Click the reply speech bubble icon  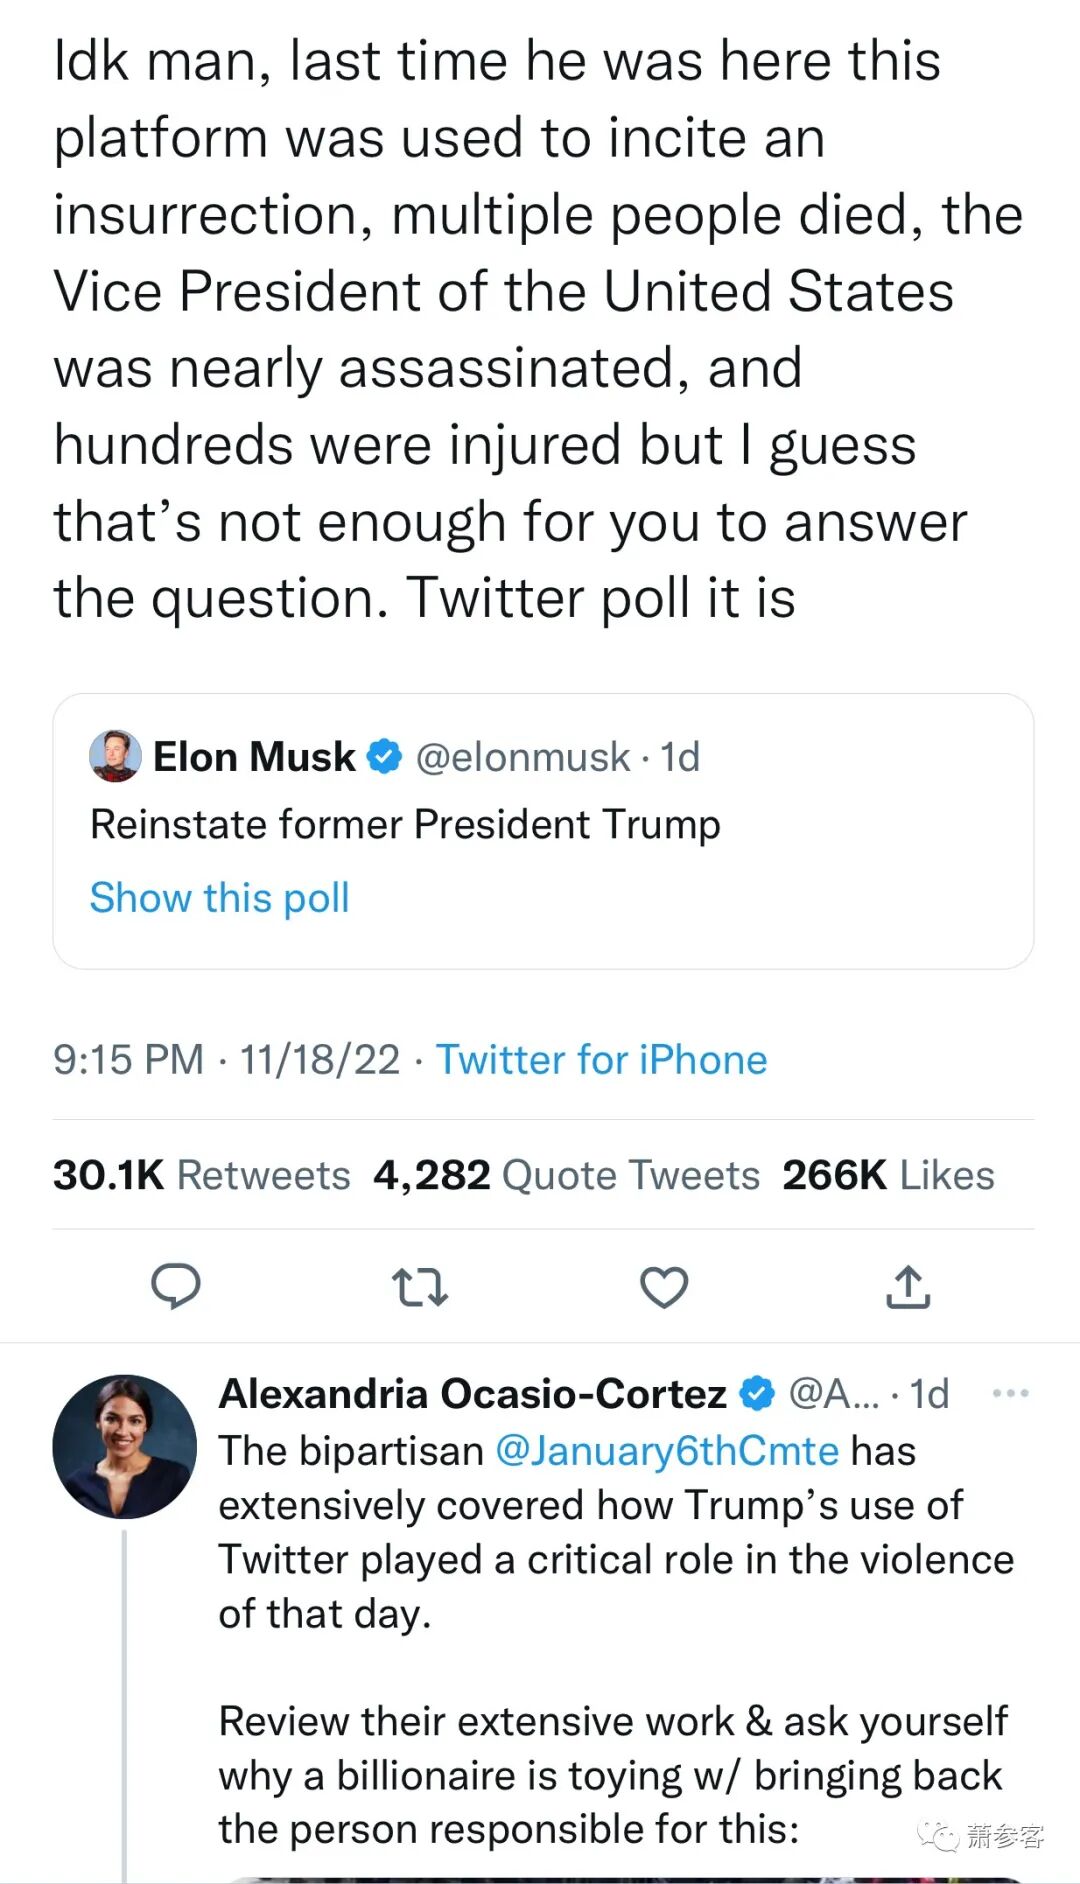[x=176, y=1286]
